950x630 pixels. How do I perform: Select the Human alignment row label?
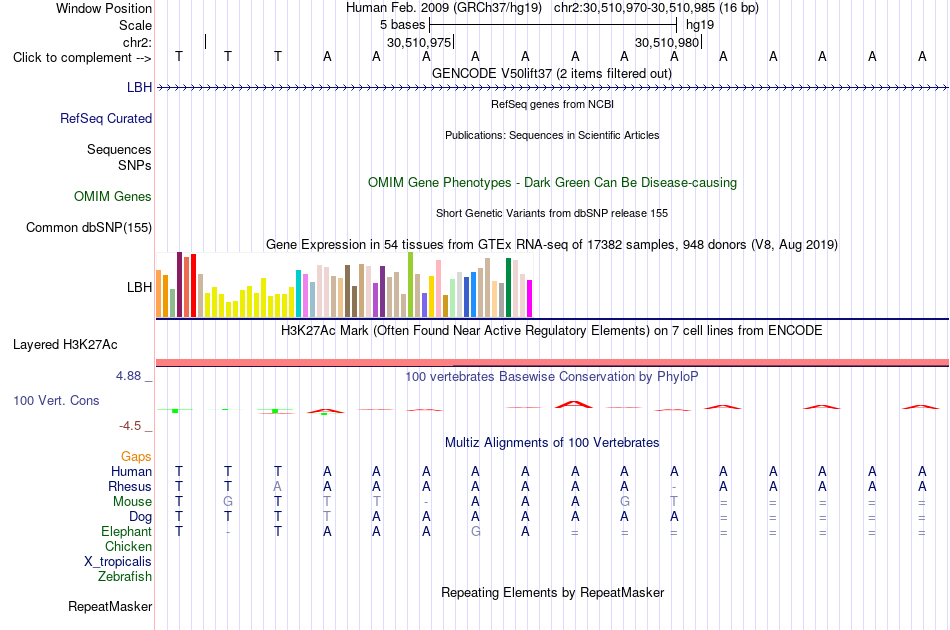131,471
